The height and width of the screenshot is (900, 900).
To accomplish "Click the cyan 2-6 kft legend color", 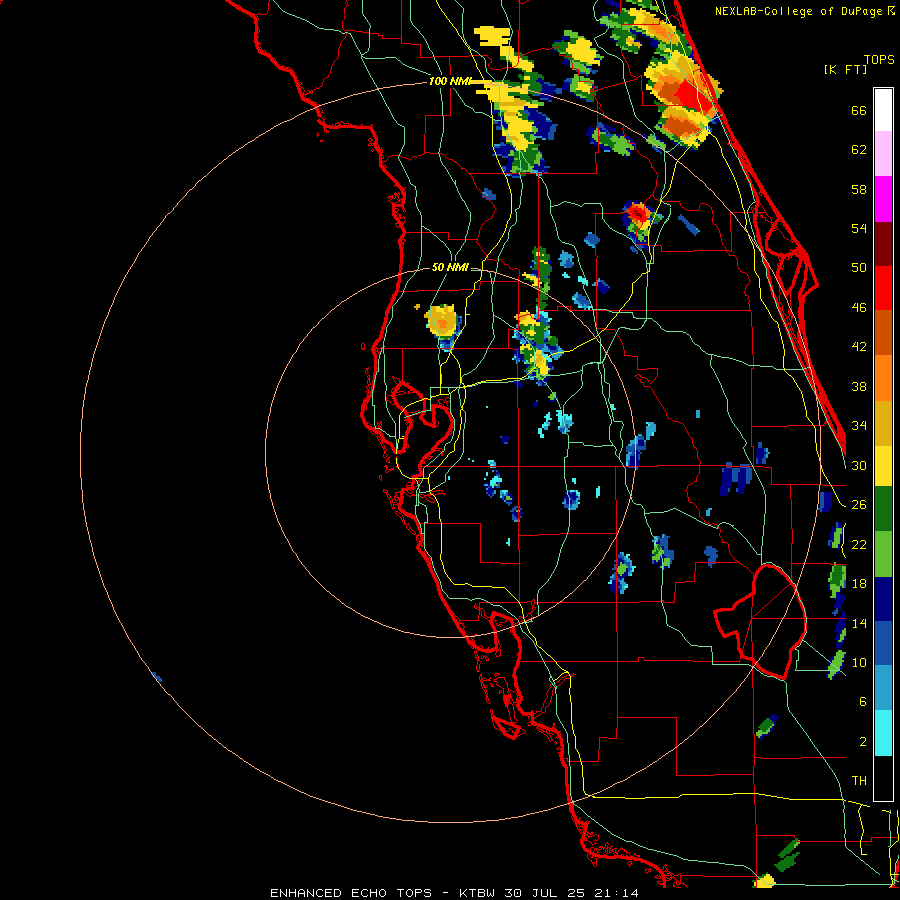I will pyautogui.click(x=883, y=733).
